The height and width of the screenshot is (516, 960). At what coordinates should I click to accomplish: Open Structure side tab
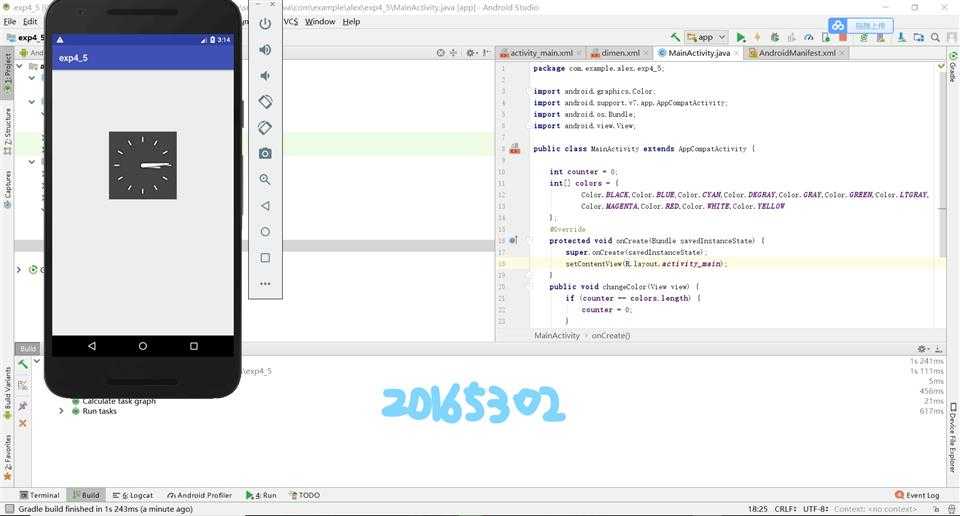click(7, 130)
